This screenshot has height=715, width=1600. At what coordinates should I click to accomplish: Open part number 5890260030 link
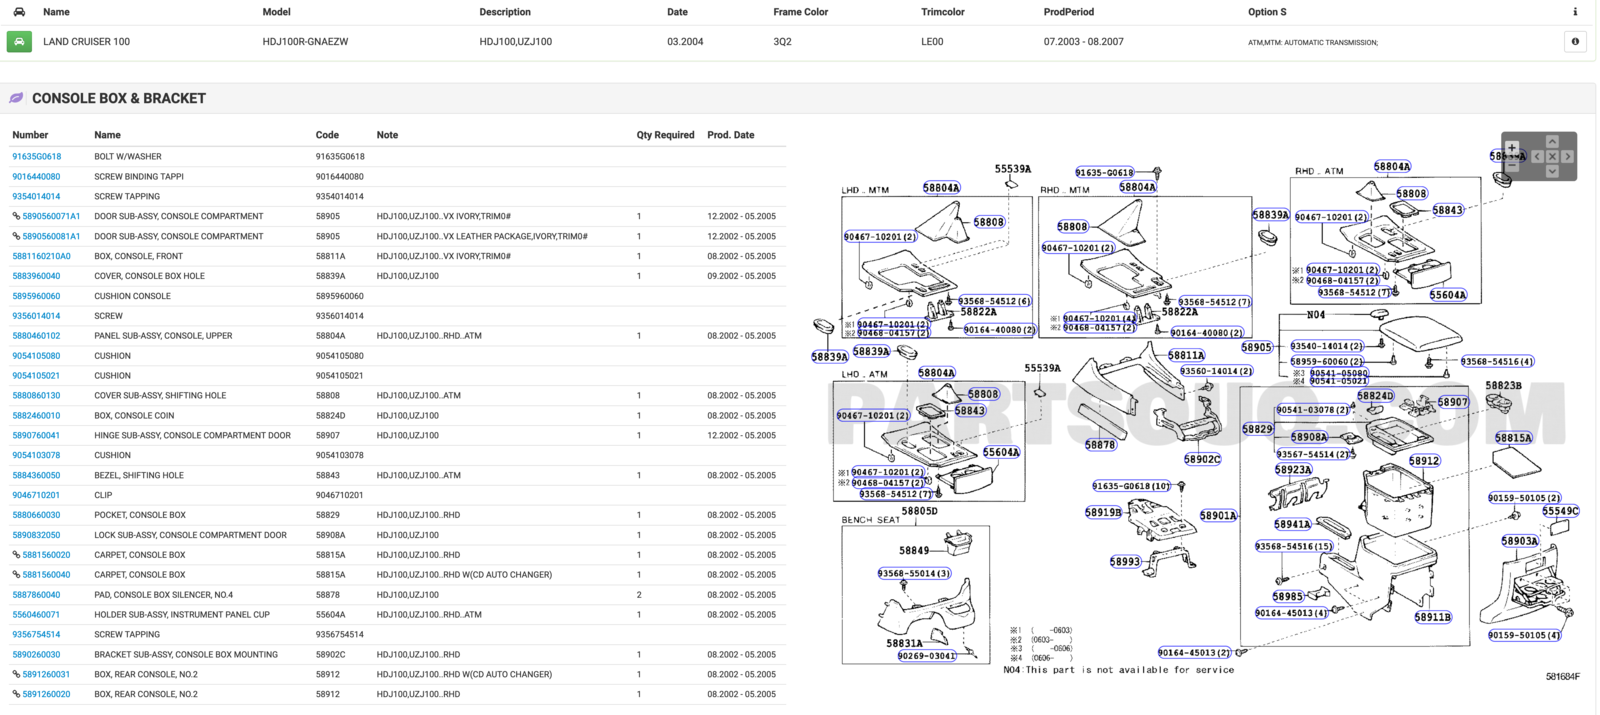point(36,655)
